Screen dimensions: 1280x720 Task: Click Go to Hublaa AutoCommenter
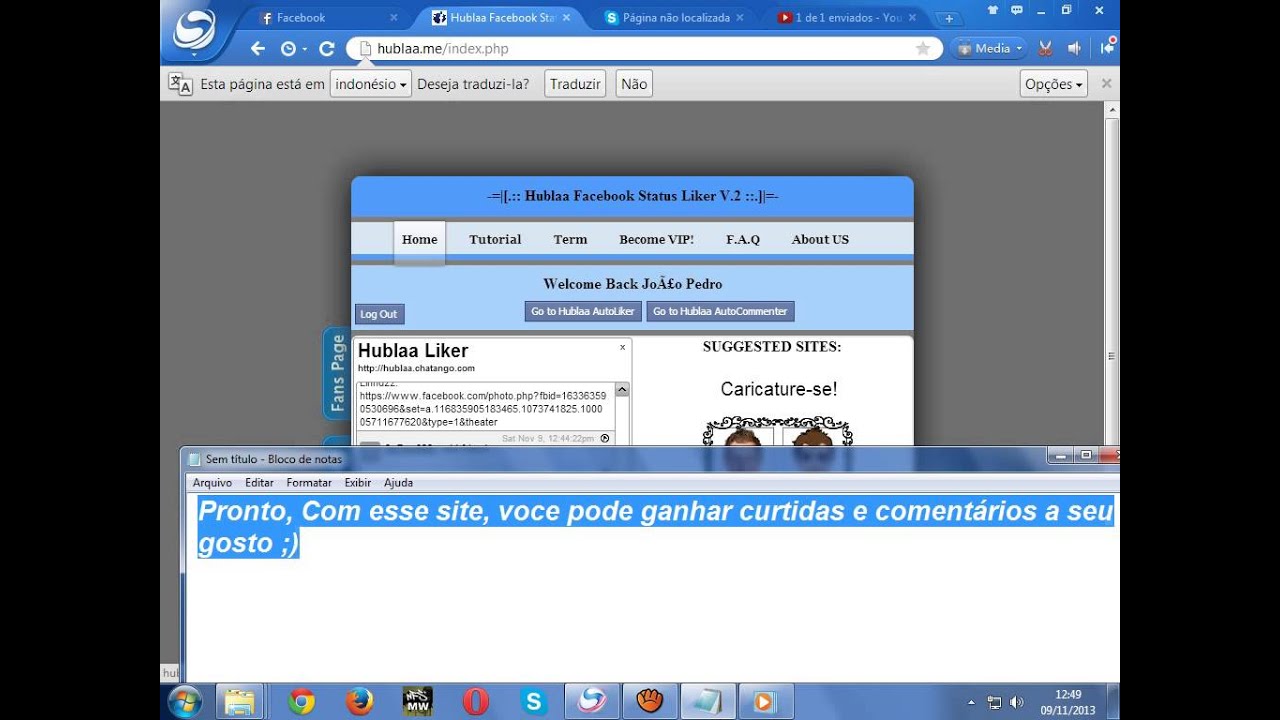720,311
